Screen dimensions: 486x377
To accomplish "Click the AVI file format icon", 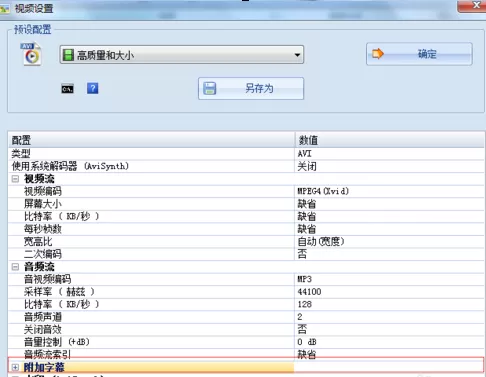I will (x=31, y=54).
